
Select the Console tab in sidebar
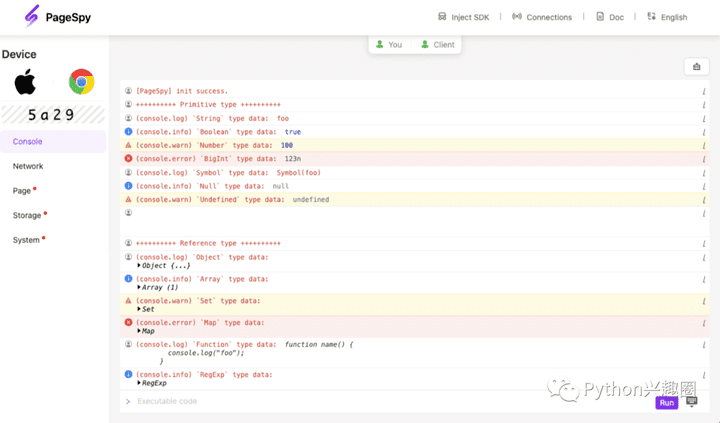click(28, 142)
